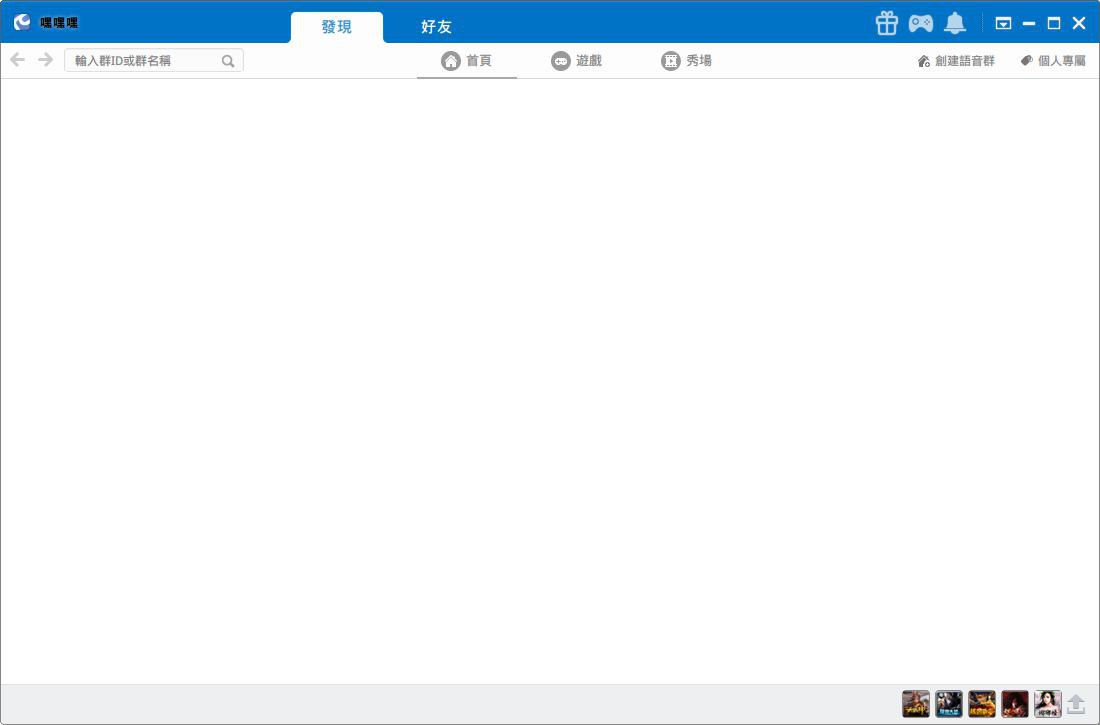Select the 首頁 home tab

point(467,61)
